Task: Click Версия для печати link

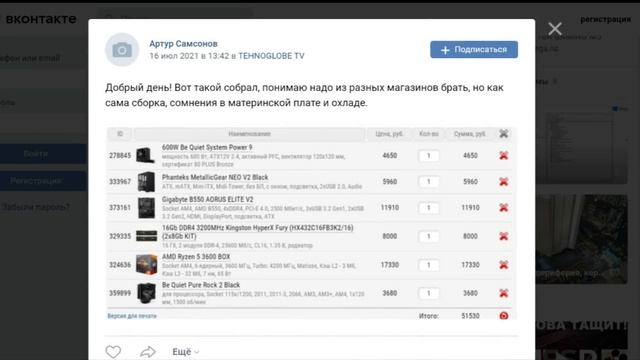Action: 132,316
